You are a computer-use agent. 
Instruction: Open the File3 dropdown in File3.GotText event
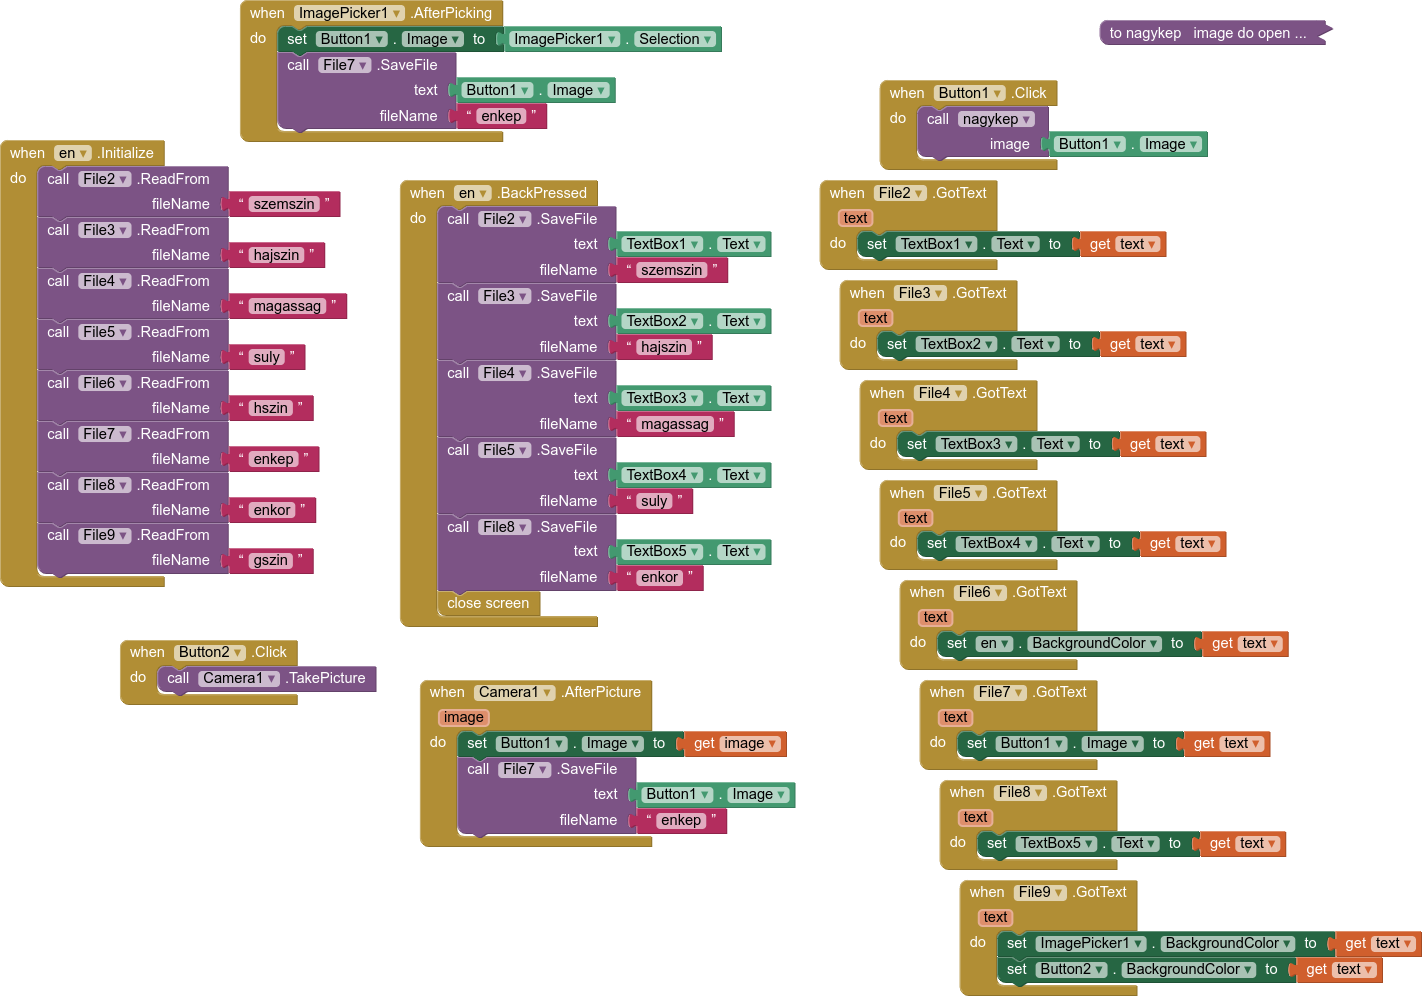pyautogui.click(x=920, y=293)
